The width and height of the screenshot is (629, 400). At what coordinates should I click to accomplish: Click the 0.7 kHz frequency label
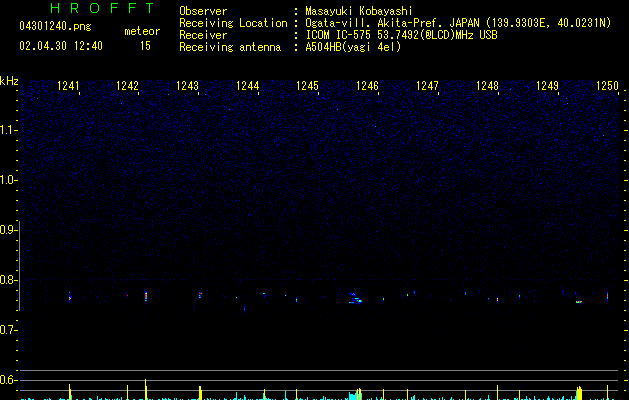pyautogui.click(x=8, y=330)
